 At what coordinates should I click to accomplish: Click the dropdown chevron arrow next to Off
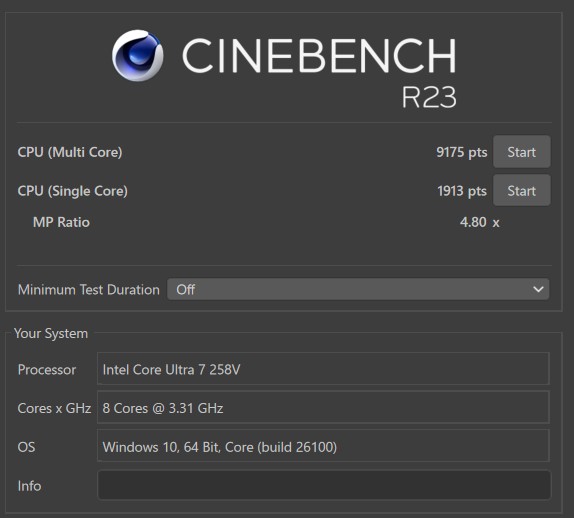tap(538, 290)
